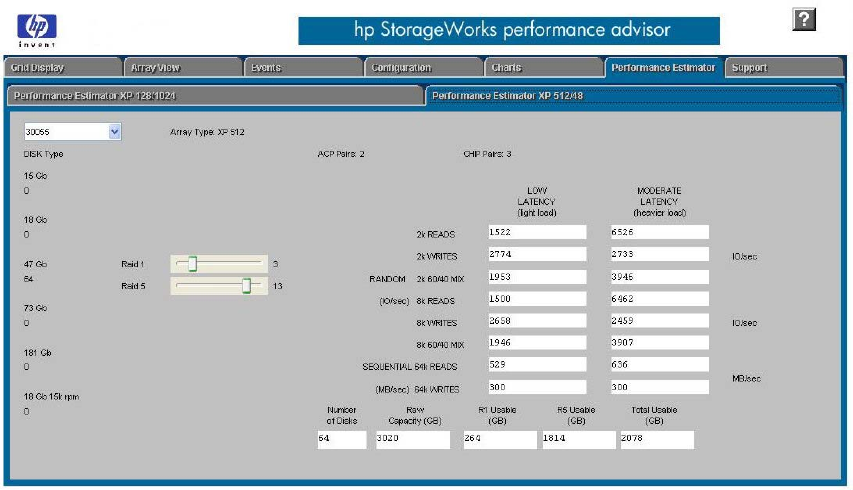Click the Raid 1 slider thumb
Screen dimensions: 853x490
[x=192, y=264]
